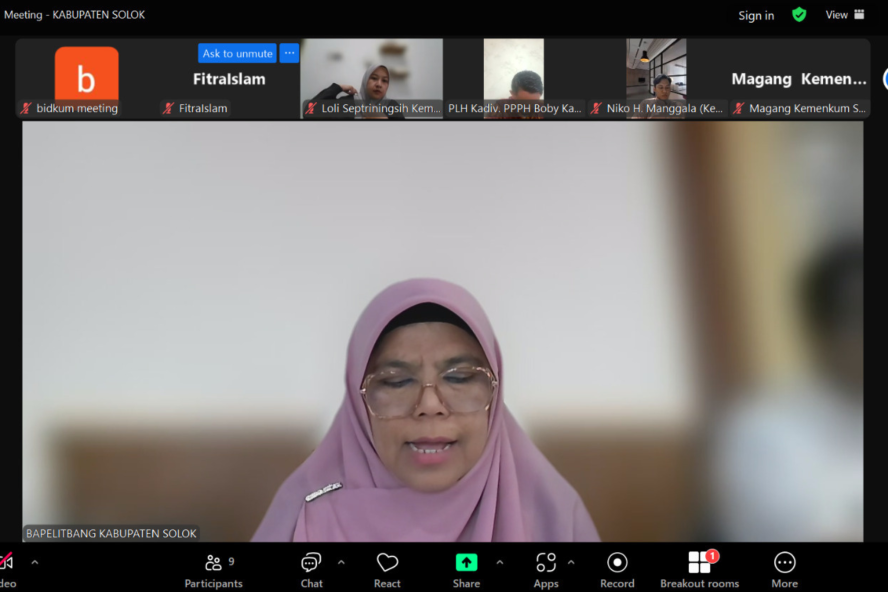Screen dimensions: 888x592
Task: Expand the Chat options caret
Action: (x=341, y=562)
